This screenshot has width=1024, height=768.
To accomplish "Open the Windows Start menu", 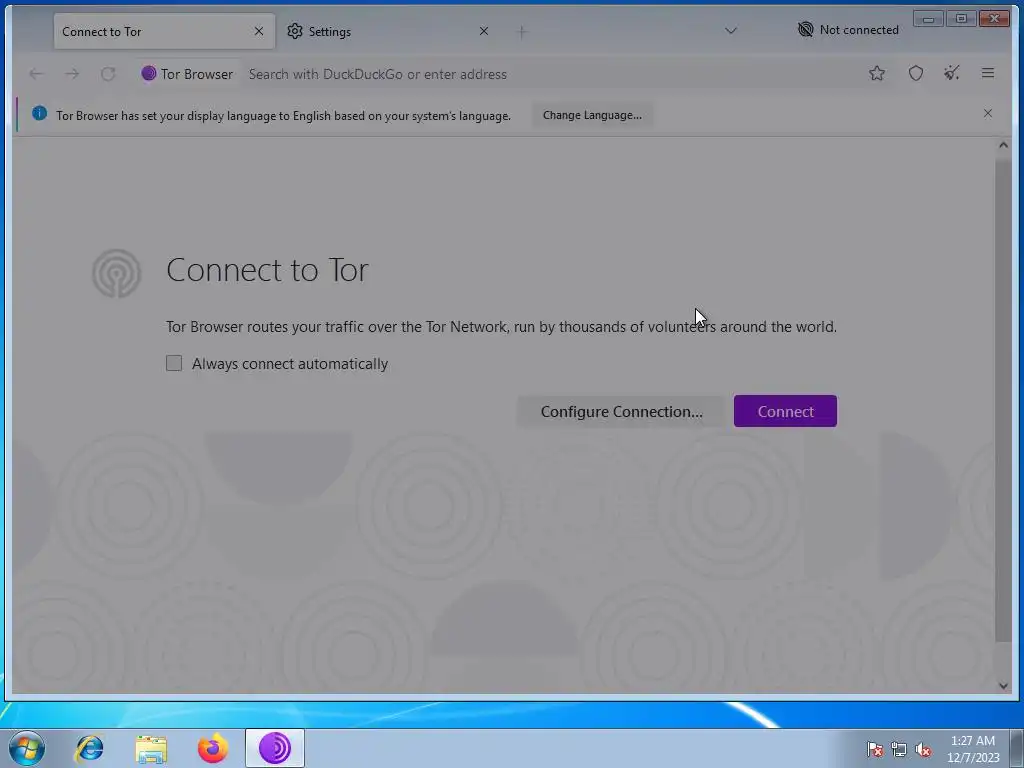I will [27, 748].
